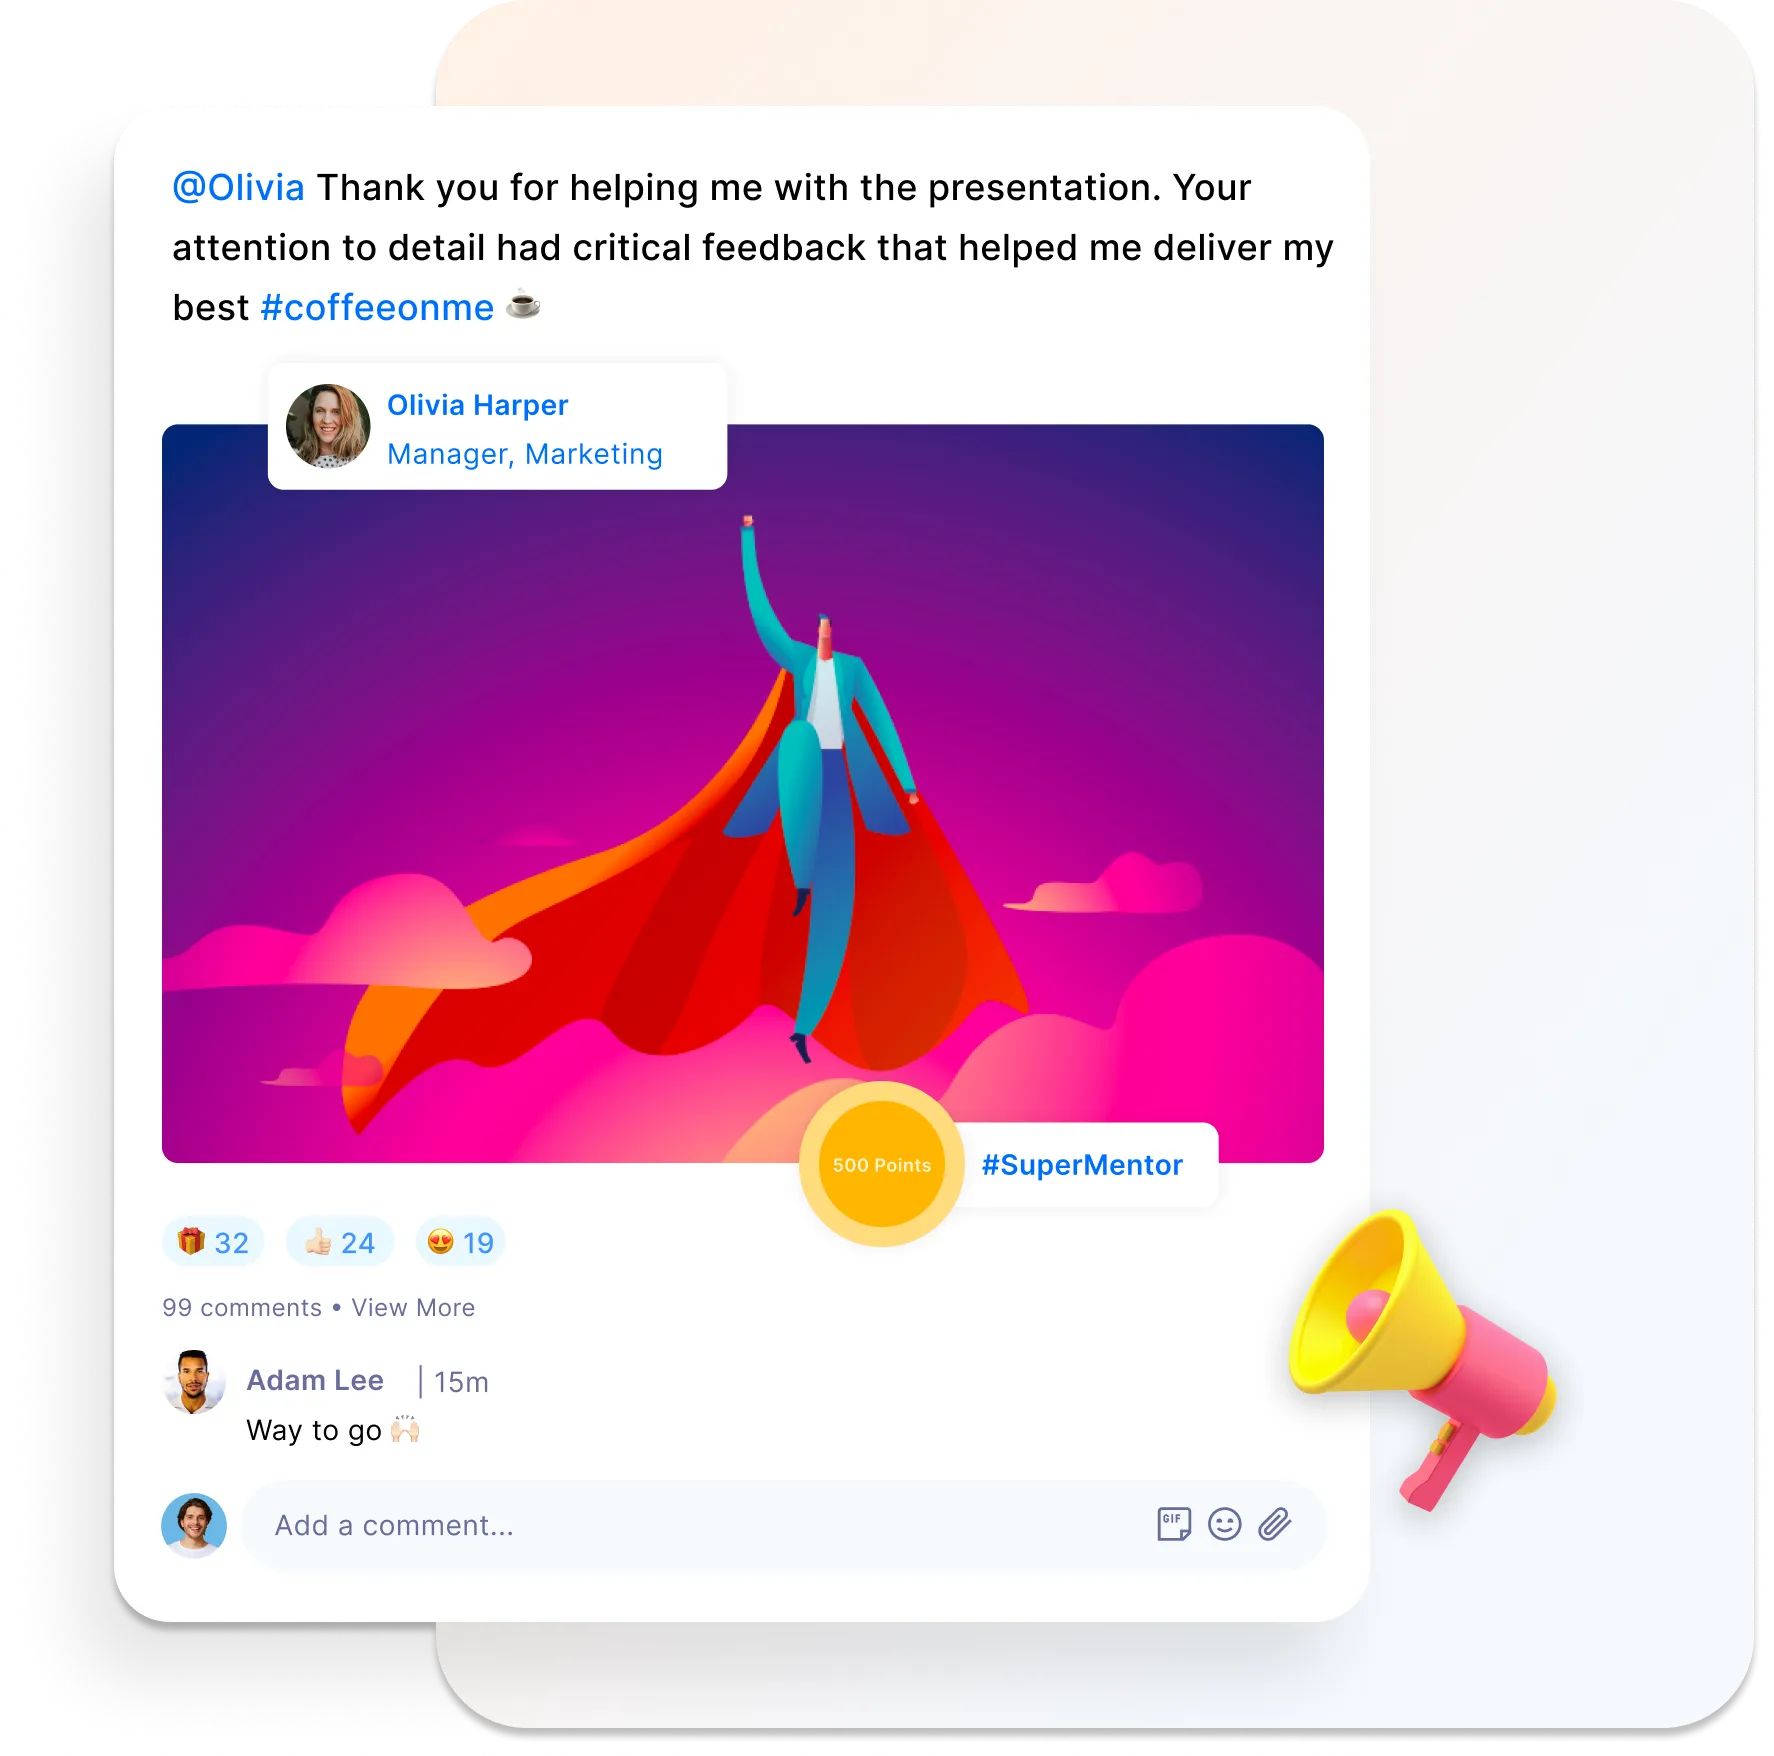
Task: Toggle the thumbs up reaction 24
Action: click(x=340, y=1242)
